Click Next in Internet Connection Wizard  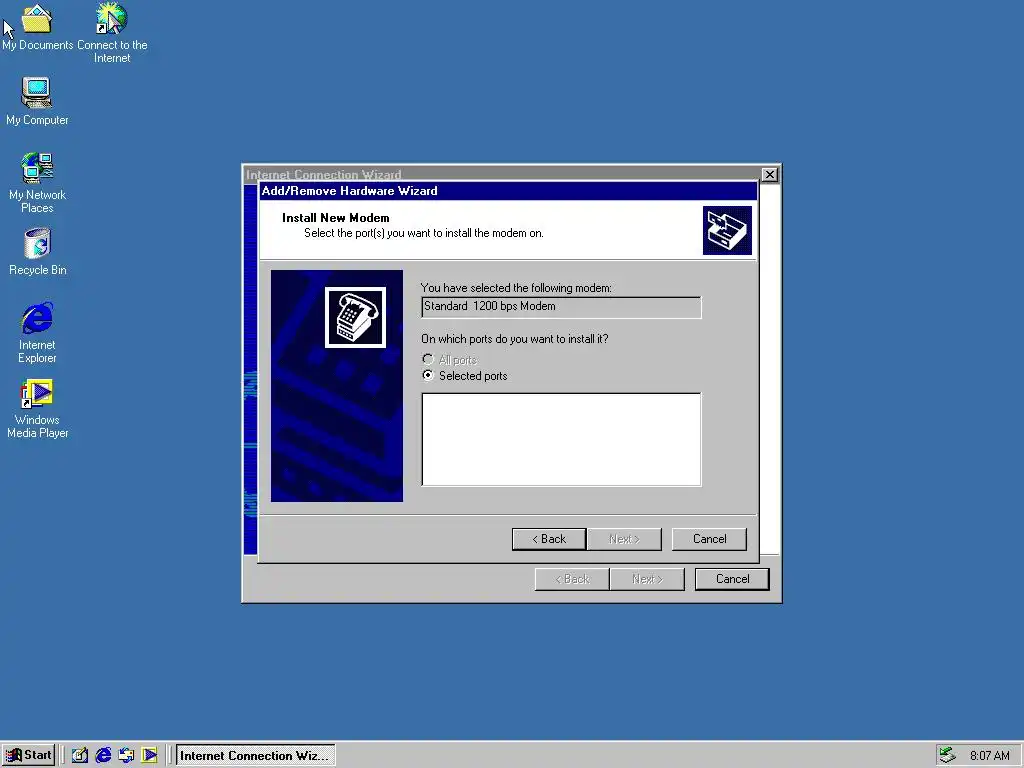point(647,579)
